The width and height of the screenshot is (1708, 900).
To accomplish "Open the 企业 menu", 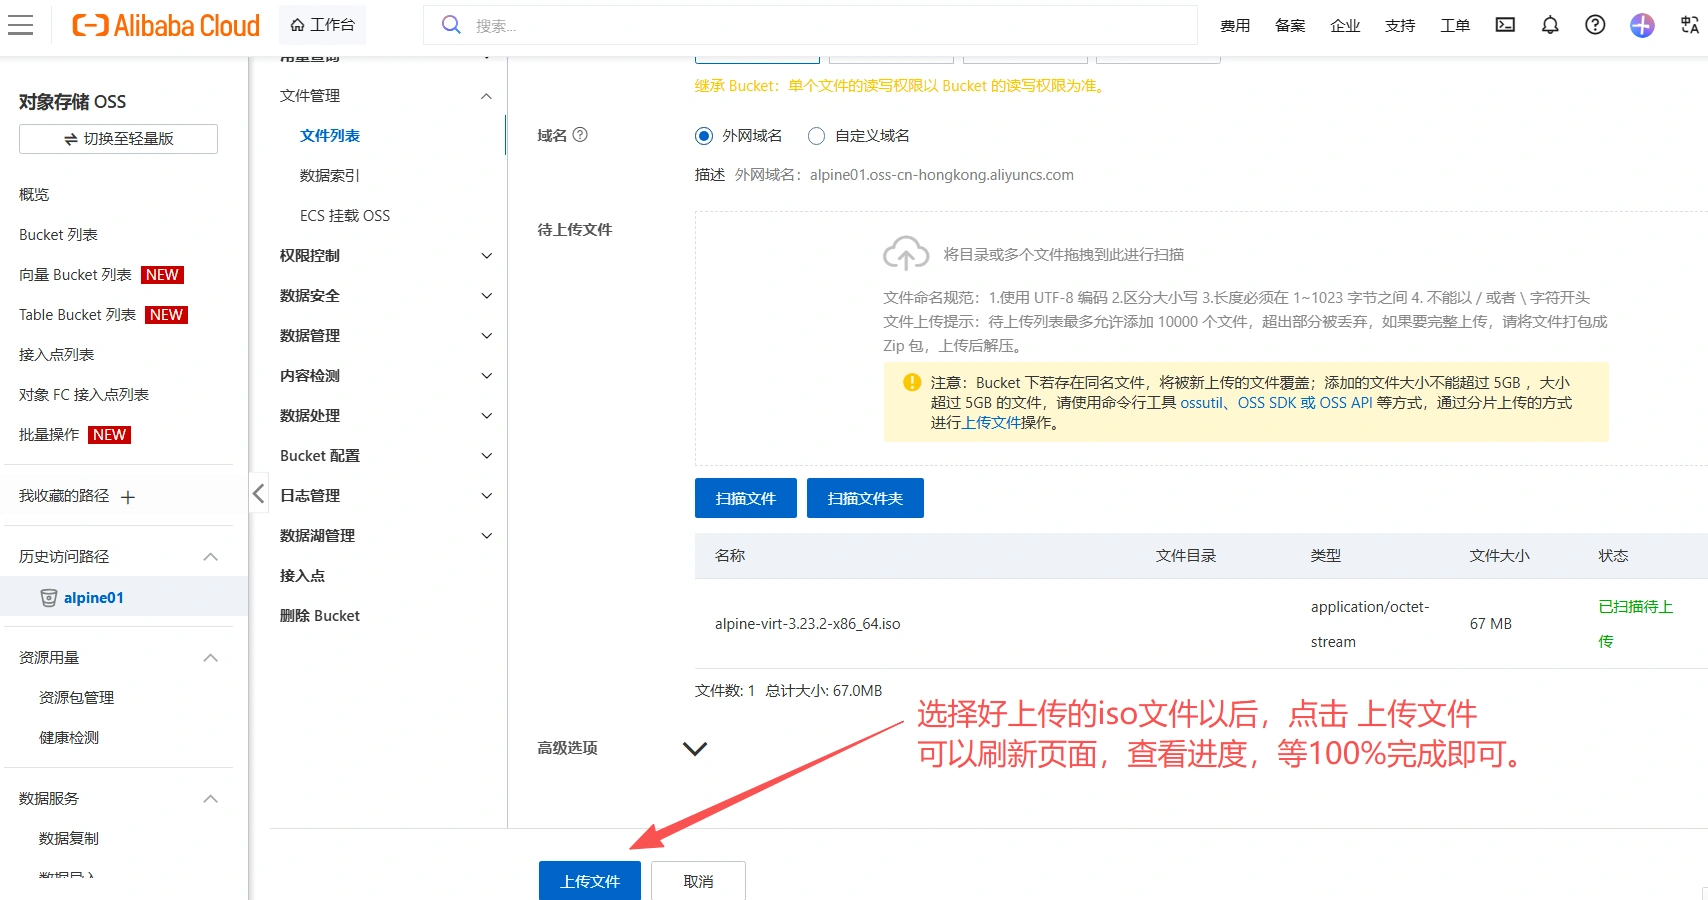I will tap(1345, 25).
